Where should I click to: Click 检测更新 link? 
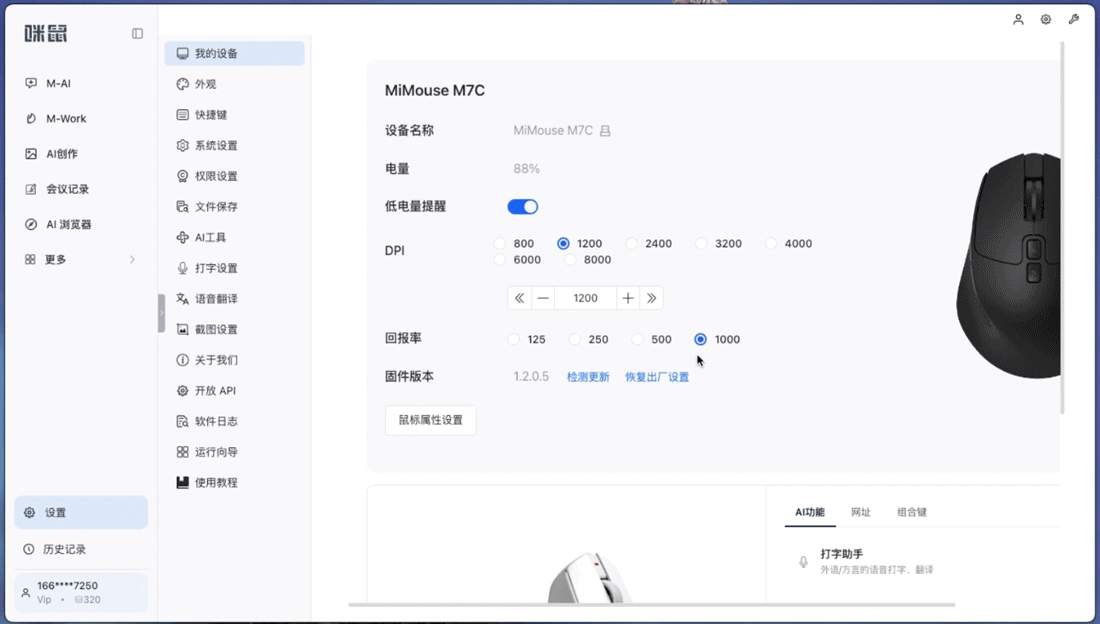pos(588,377)
